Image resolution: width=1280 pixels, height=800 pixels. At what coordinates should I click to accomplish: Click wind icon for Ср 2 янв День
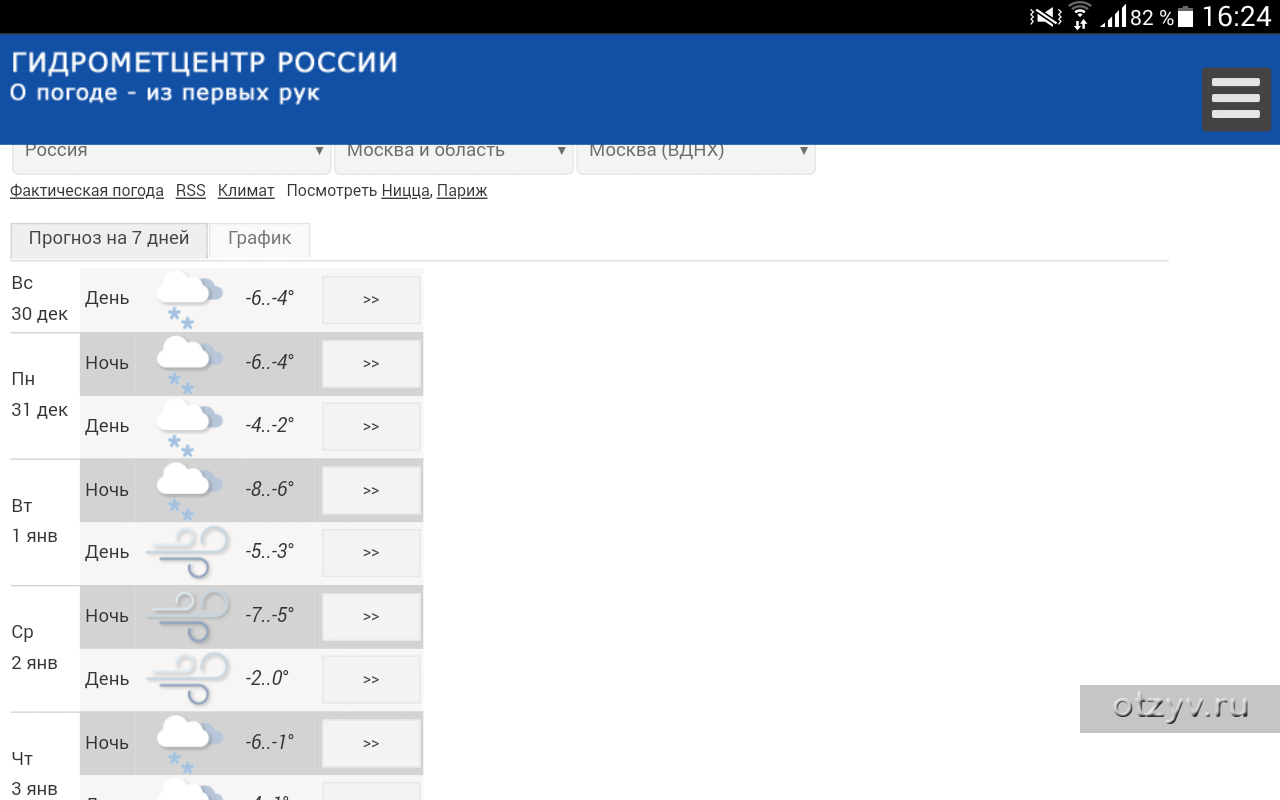tap(188, 679)
